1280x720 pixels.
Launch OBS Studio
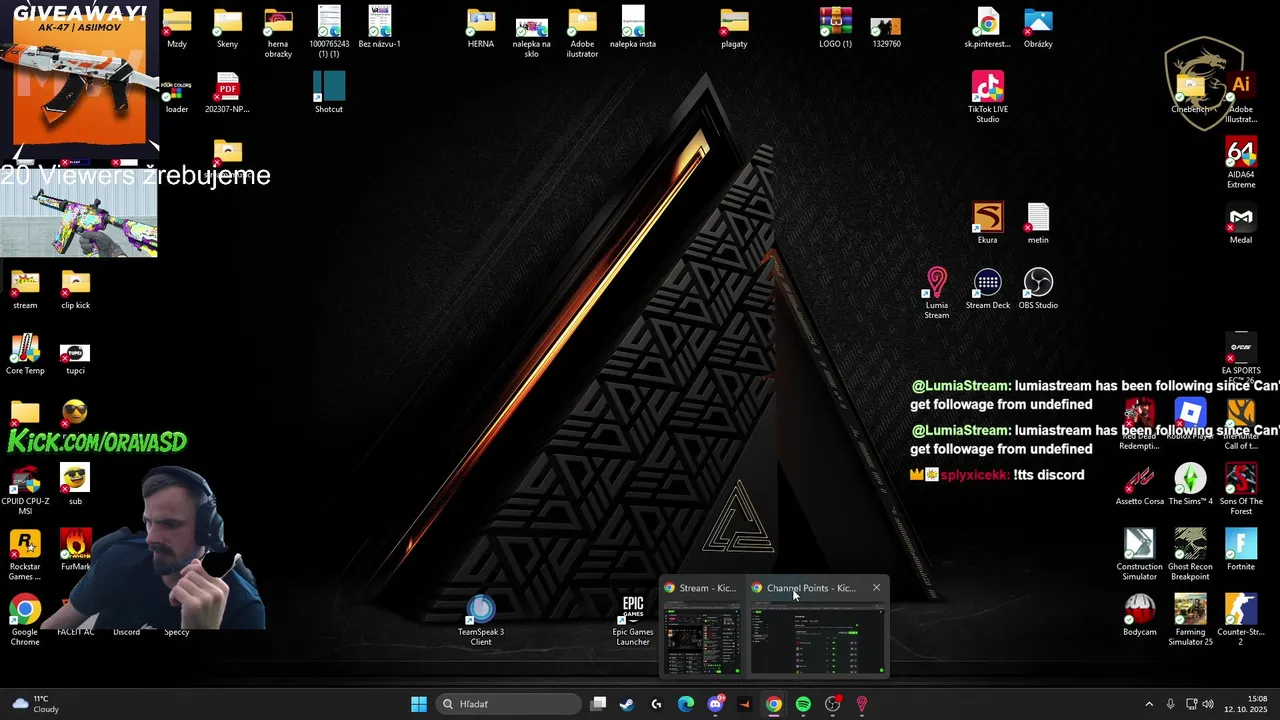click(x=1038, y=288)
